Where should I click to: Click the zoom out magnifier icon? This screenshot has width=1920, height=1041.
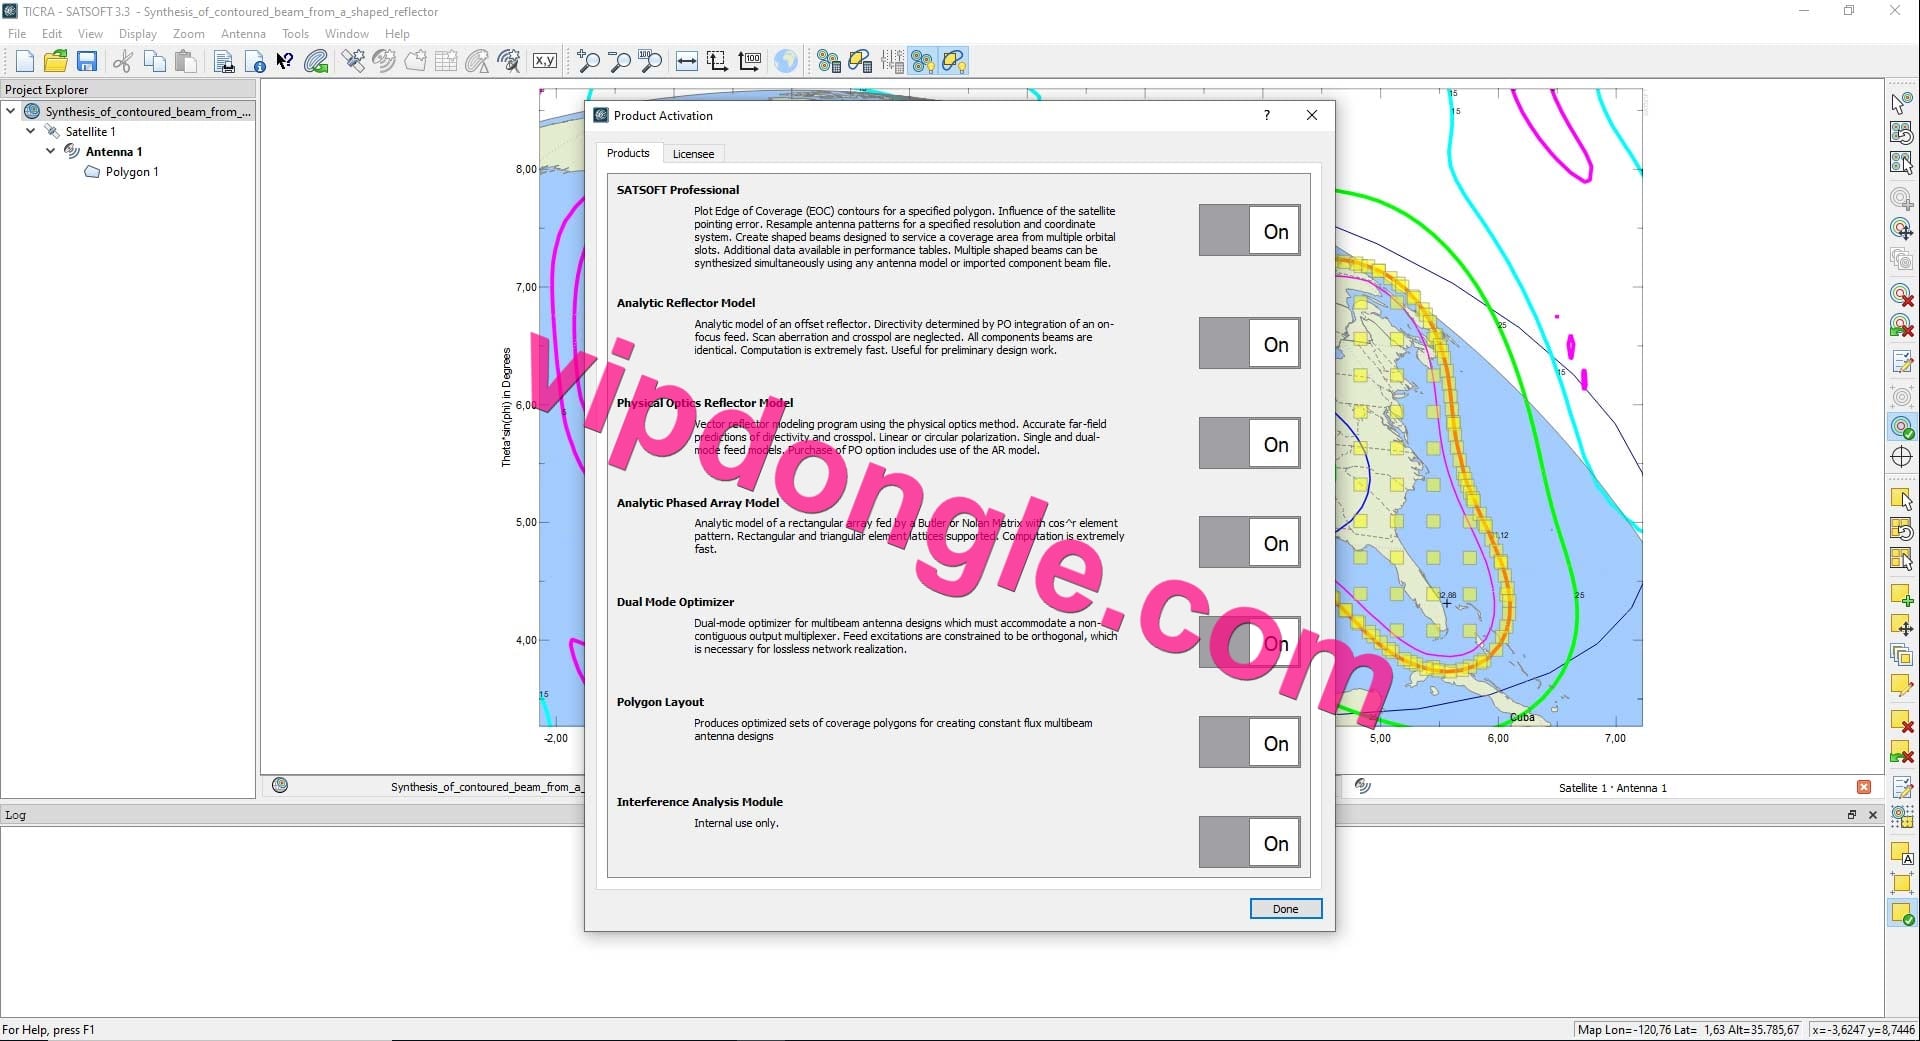click(619, 62)
